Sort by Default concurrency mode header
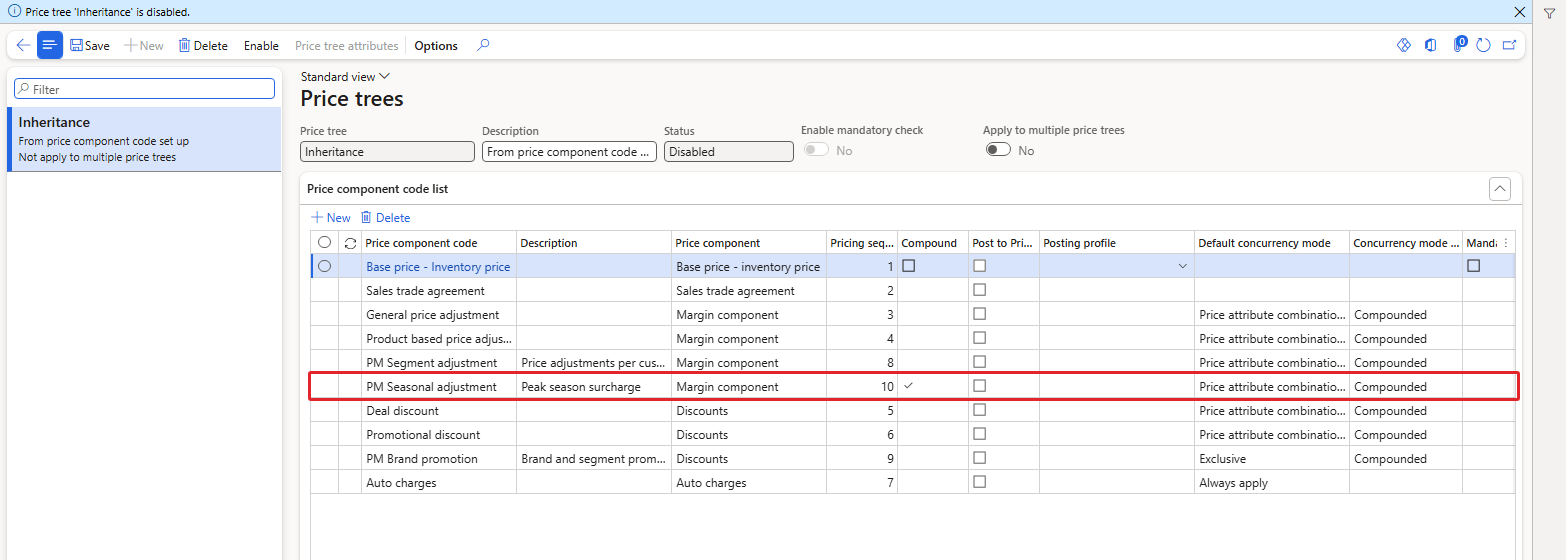This screenshot has width=1566, height=560. (x=1272, y=243)
